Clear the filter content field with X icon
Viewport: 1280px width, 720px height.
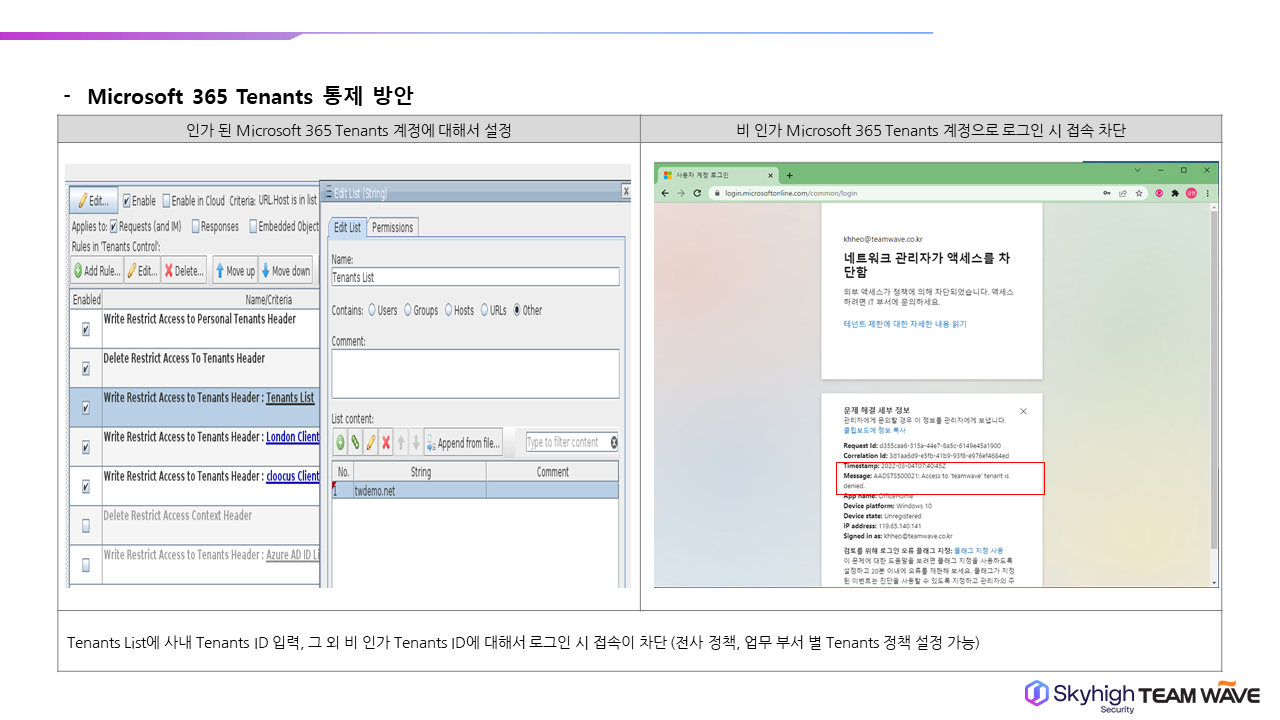pos(613,442)
